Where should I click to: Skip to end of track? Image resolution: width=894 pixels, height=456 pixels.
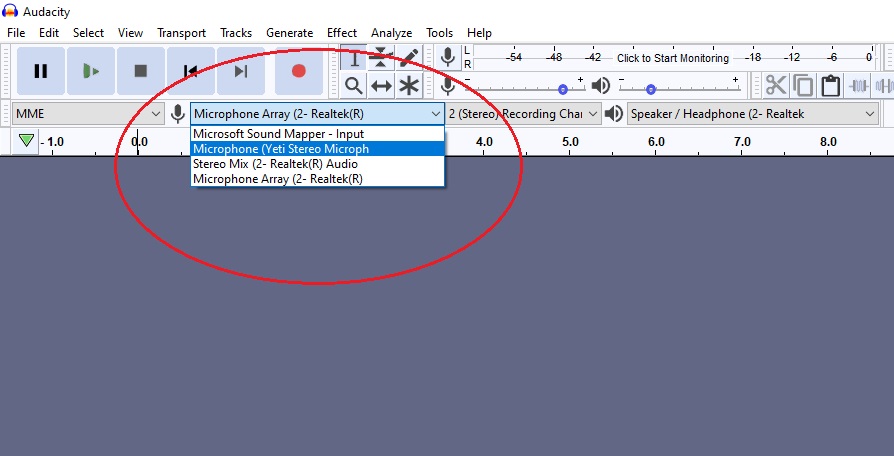point(241,71)
